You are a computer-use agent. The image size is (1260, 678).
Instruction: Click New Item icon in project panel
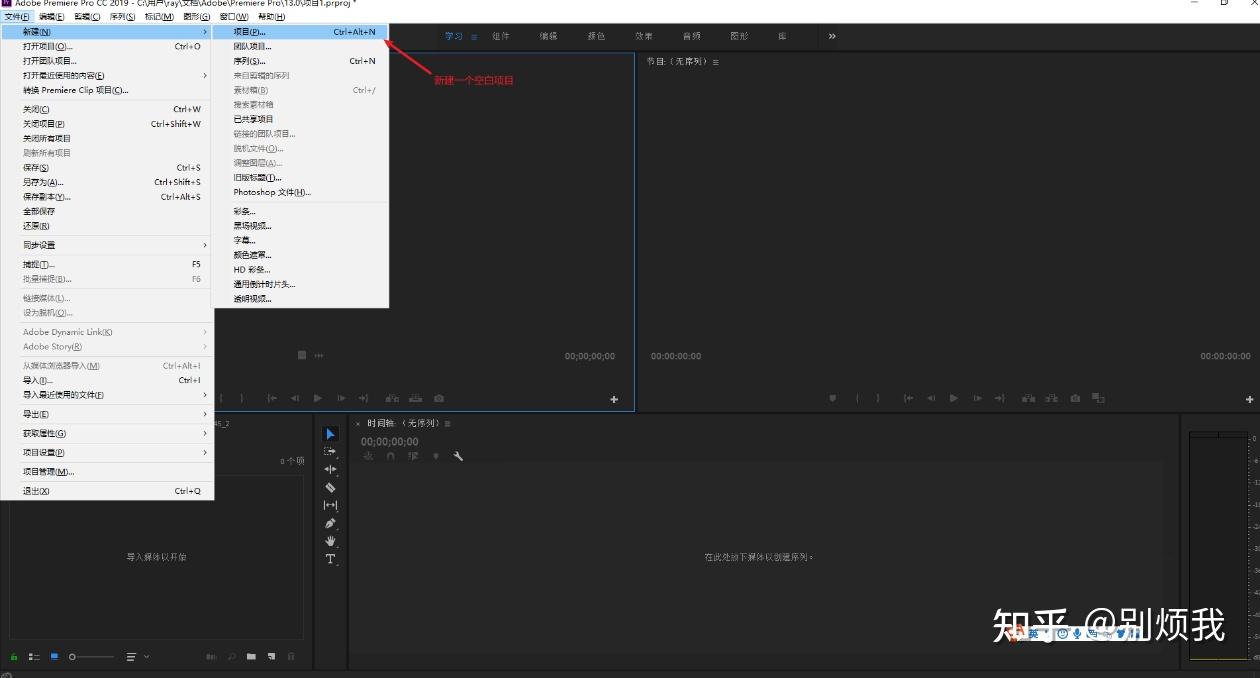271,657
